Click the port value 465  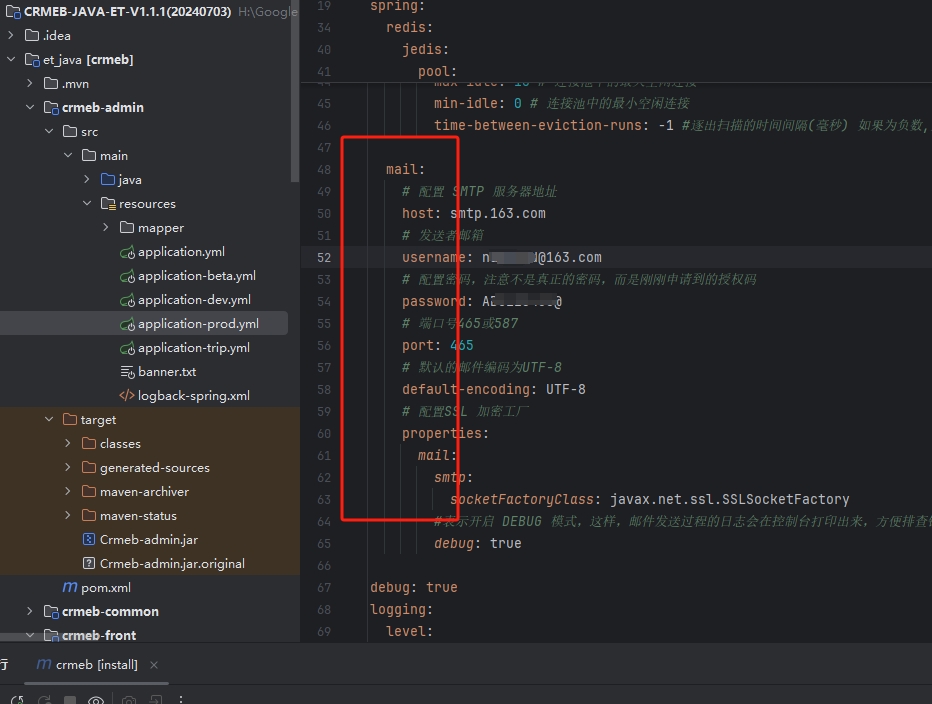click(462, 345)
